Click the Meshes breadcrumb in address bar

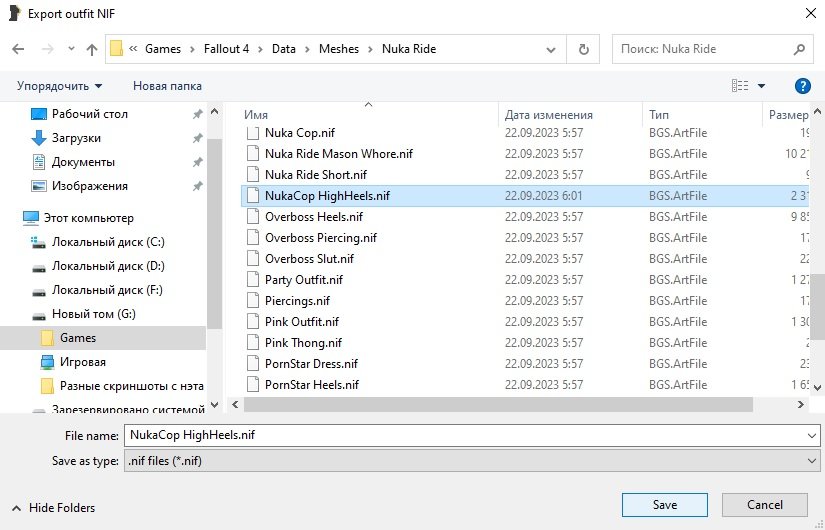click(x=338, y=49)
